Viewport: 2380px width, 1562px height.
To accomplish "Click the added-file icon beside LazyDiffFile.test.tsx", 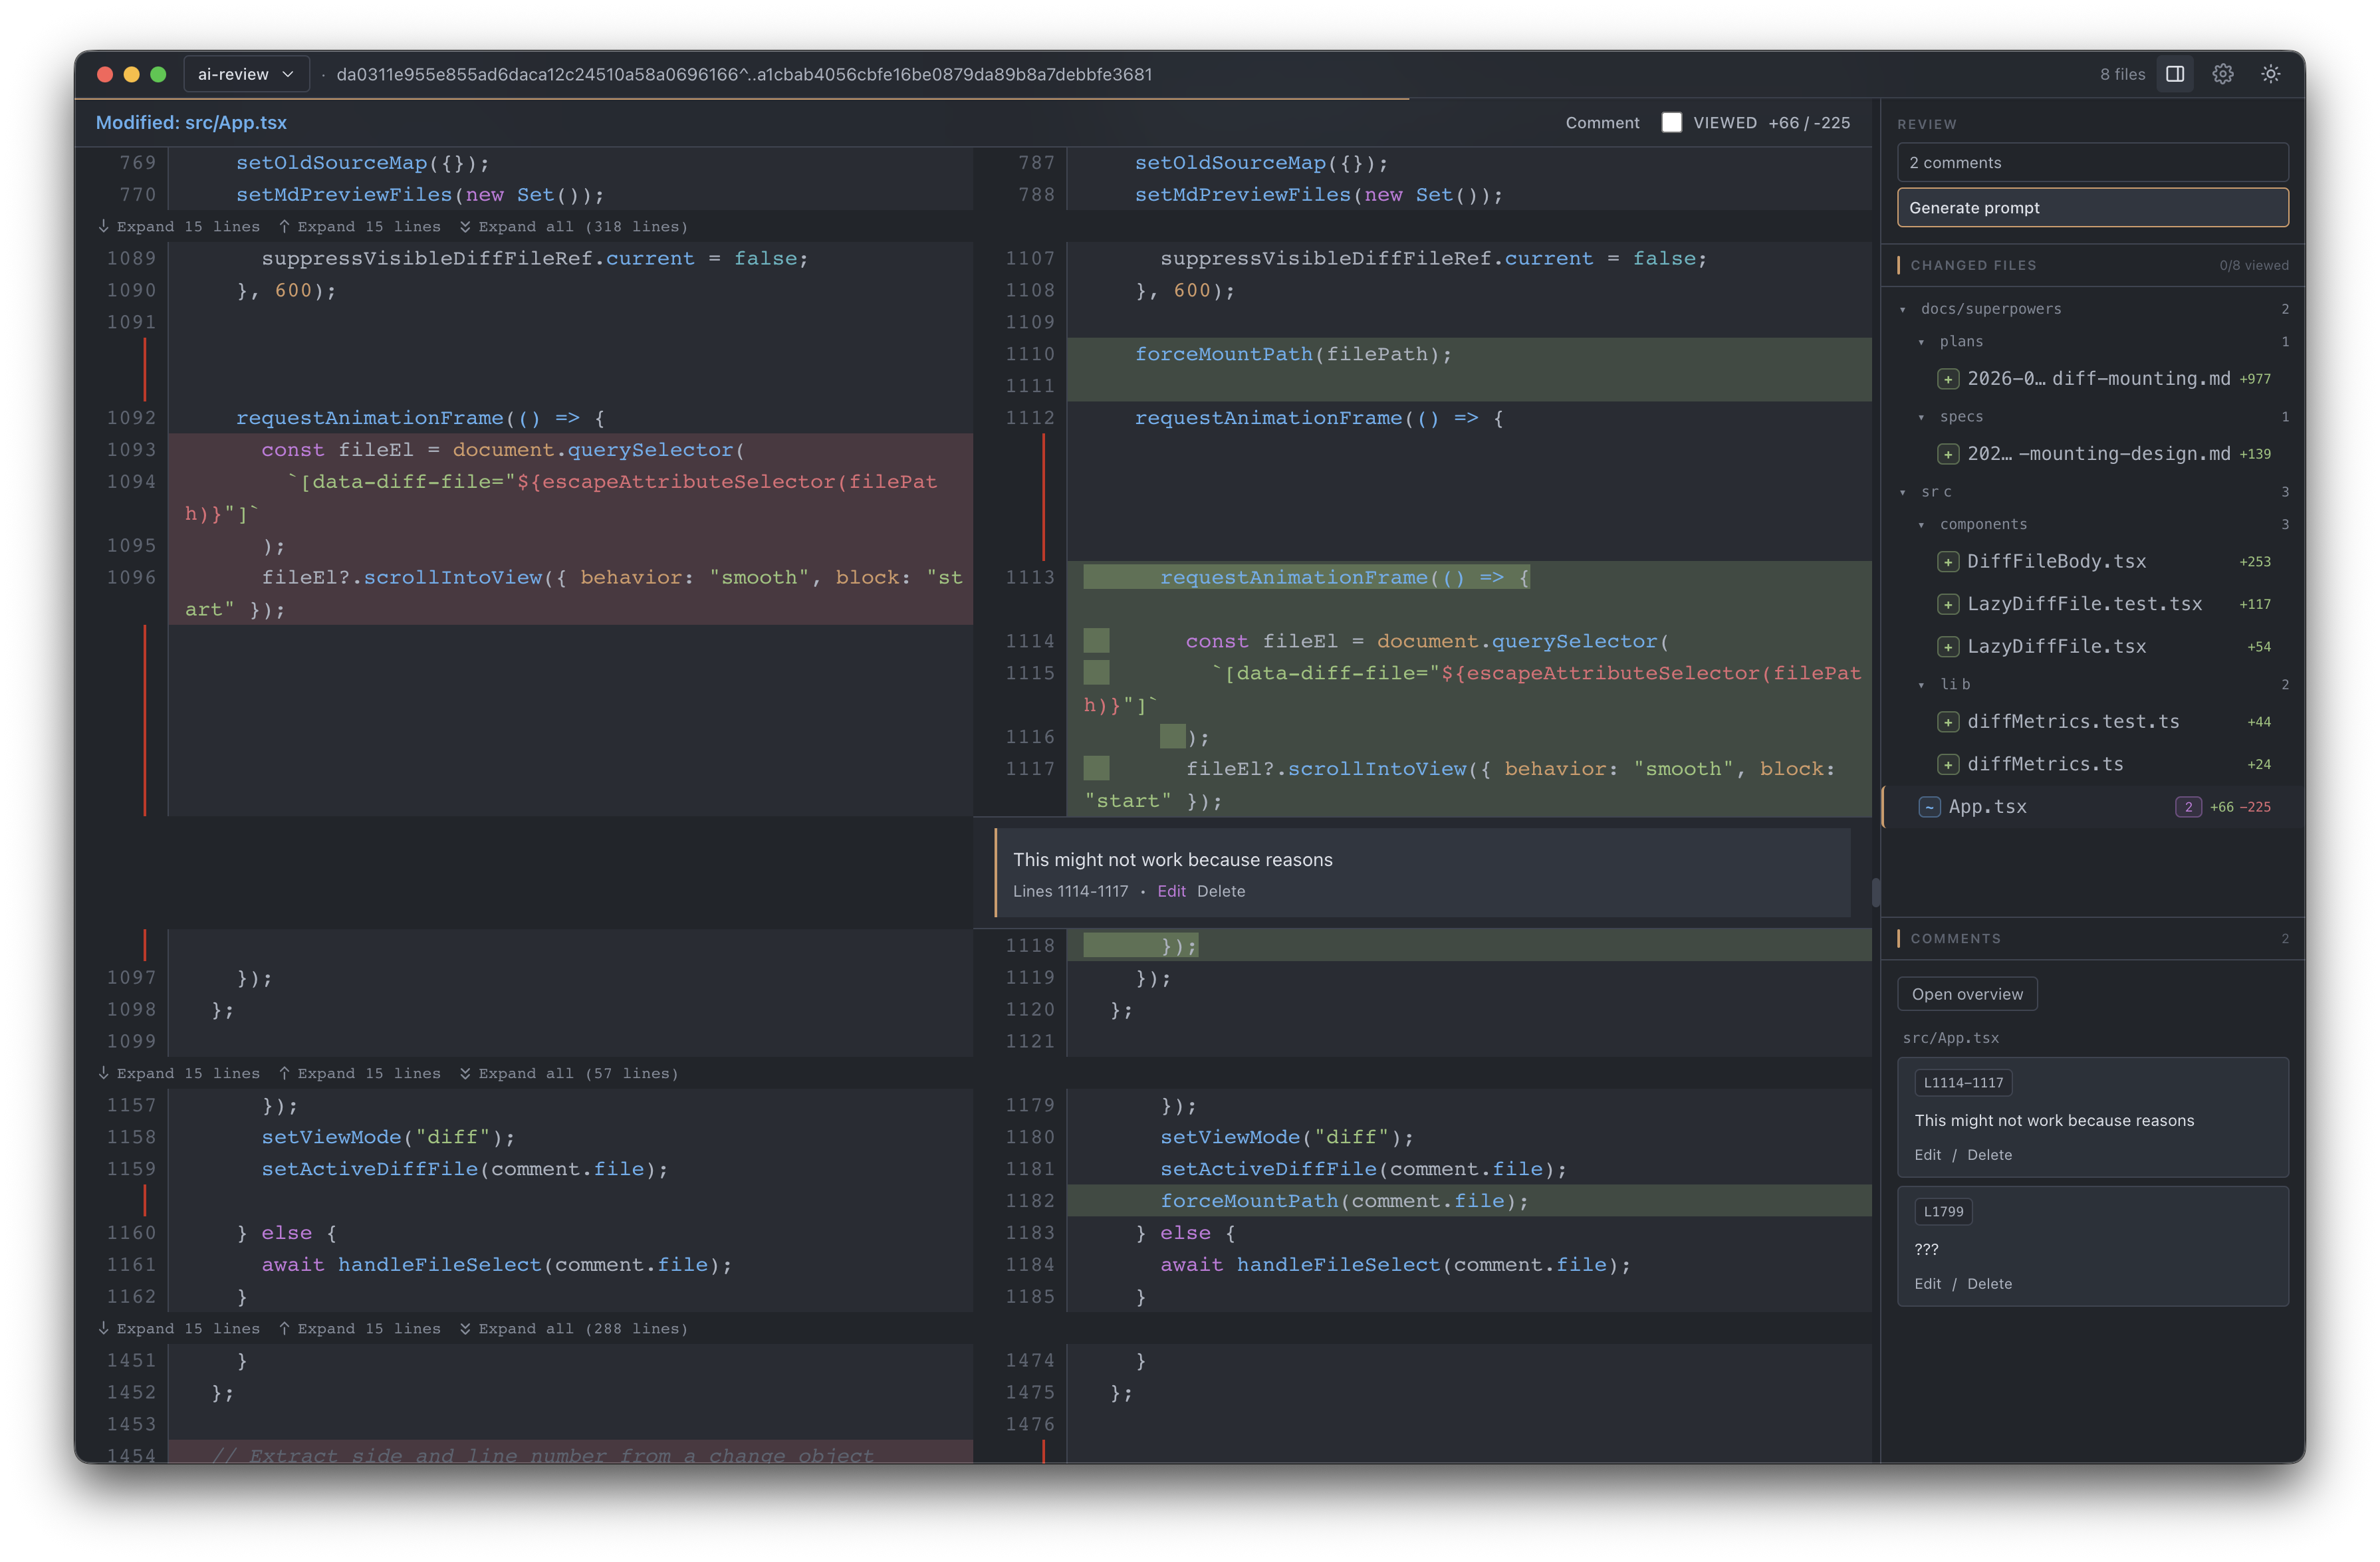I will [1947, 604].
